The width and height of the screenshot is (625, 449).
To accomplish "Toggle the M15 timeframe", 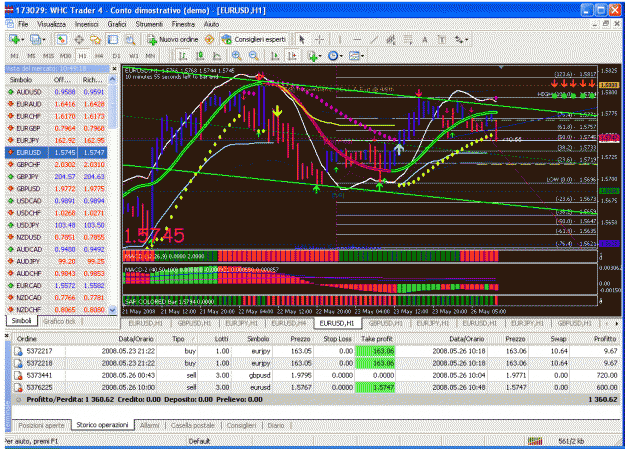I will [48, 56].
